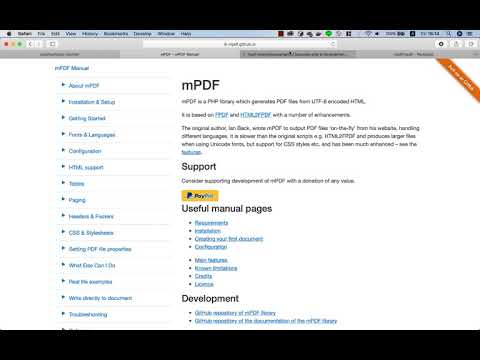Viewport: 480px width, 360px height.
Task: Open the Known limitations link
Action: click(x=216, y=268)
